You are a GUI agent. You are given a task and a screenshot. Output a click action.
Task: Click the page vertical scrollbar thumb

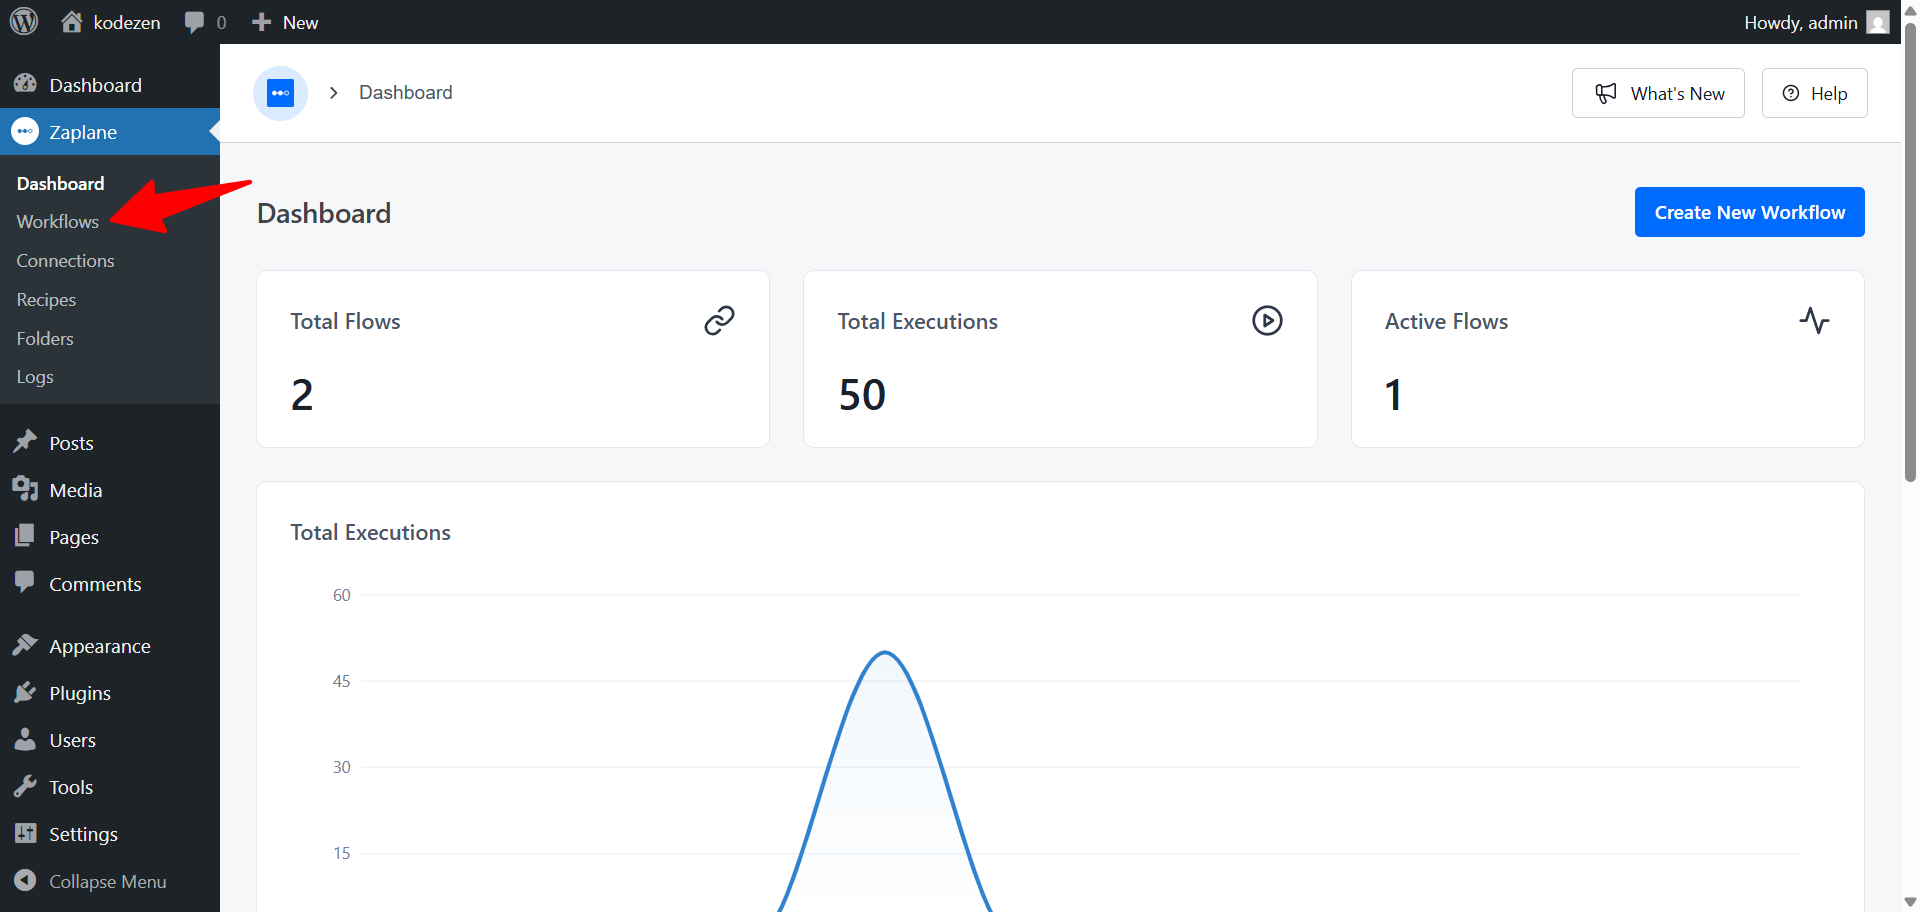pos(1910,252)
